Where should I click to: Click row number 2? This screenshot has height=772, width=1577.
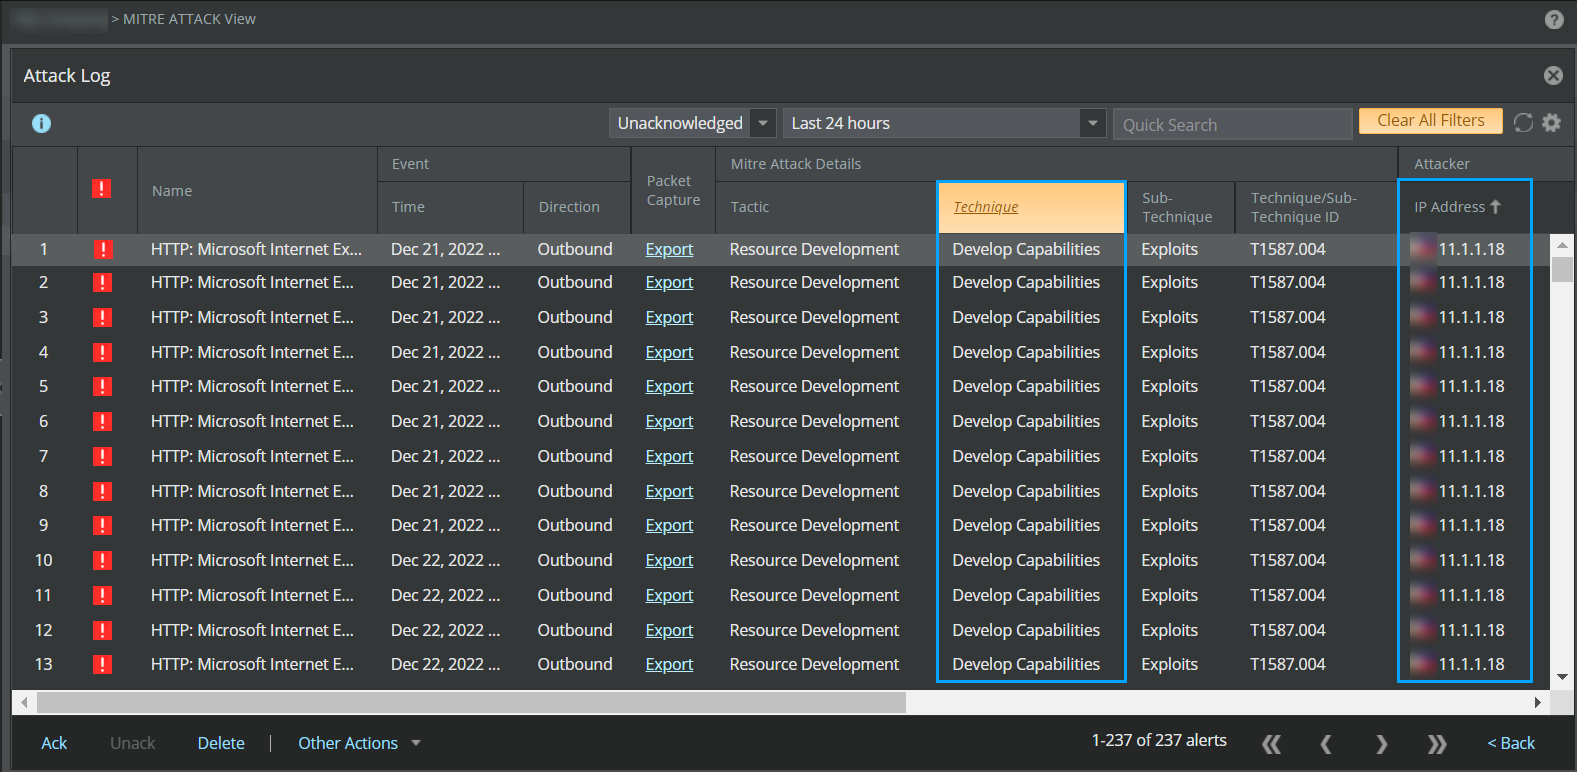[x=43, y=282]
